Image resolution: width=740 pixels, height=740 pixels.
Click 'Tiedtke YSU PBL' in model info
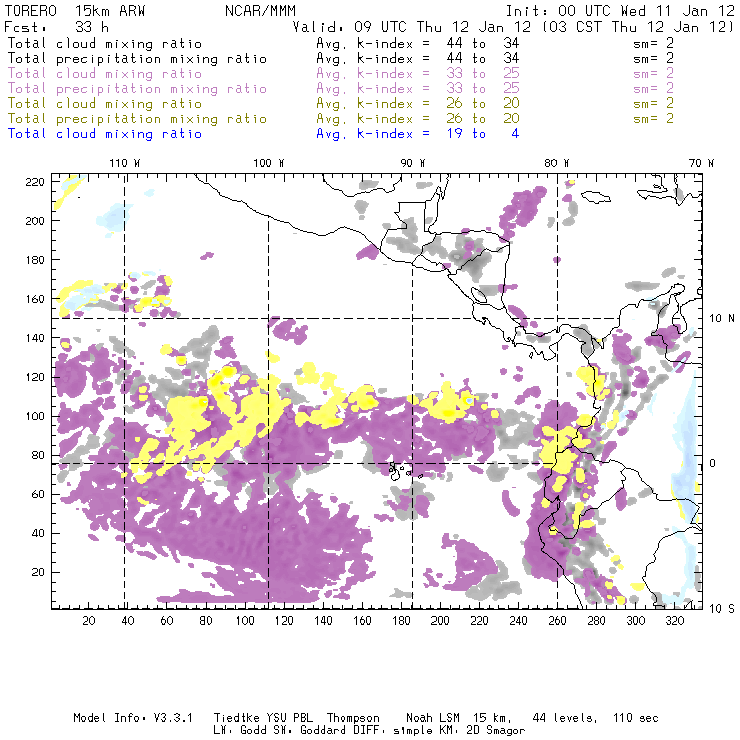coord(263,718)
